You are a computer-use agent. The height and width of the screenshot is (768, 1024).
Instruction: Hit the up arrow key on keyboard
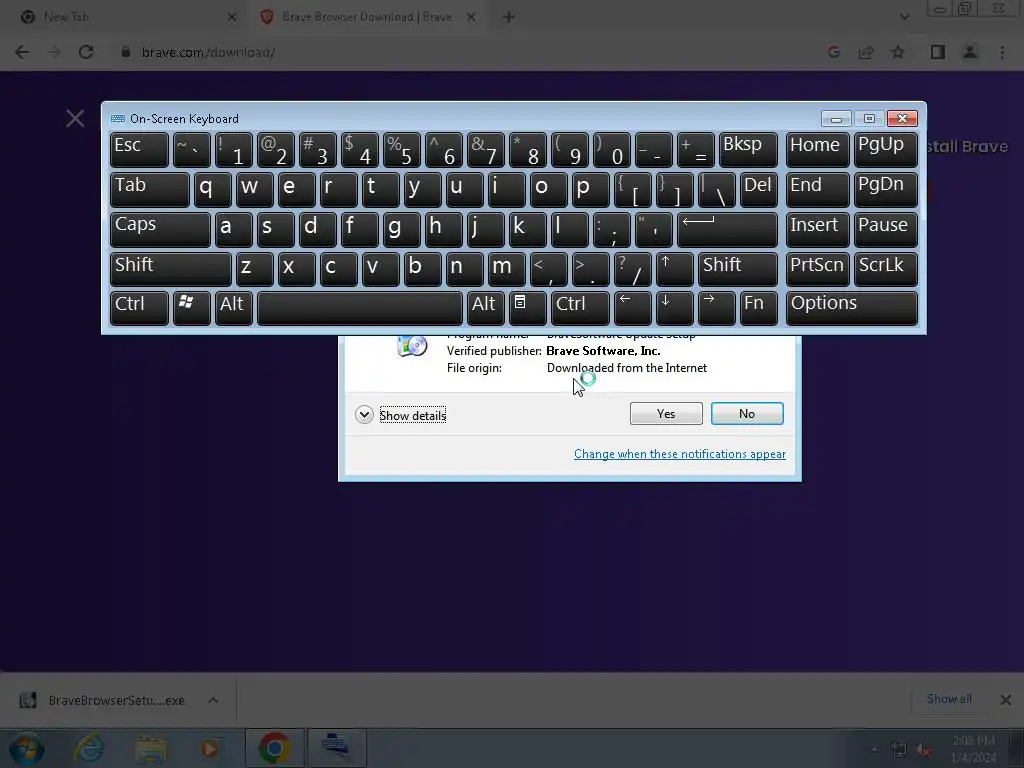674,268
